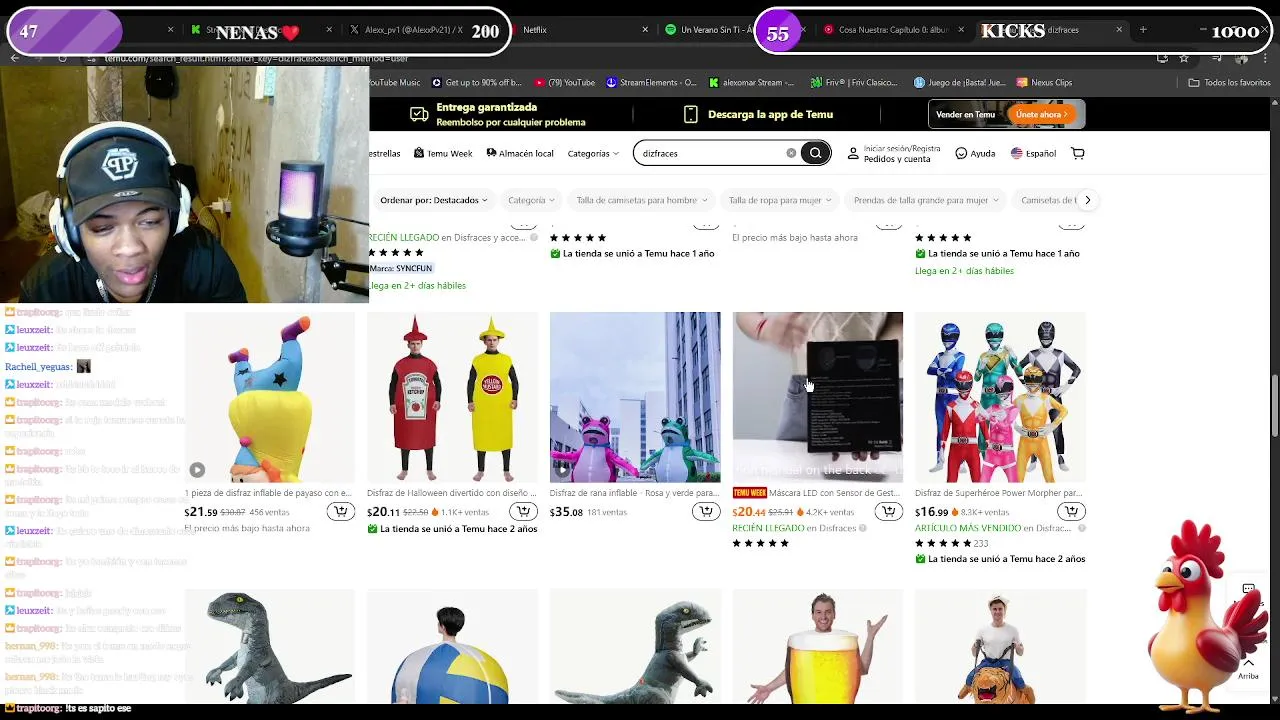Screen dimensions: 1280x720
Task: Clear the dizfraces search text
Action: pos(791,153)
